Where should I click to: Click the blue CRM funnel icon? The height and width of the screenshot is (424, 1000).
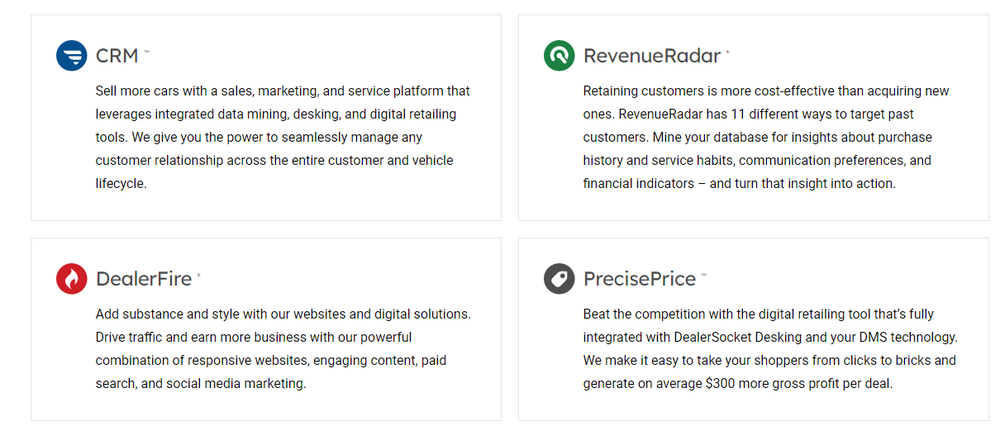(x=72, y=55)
